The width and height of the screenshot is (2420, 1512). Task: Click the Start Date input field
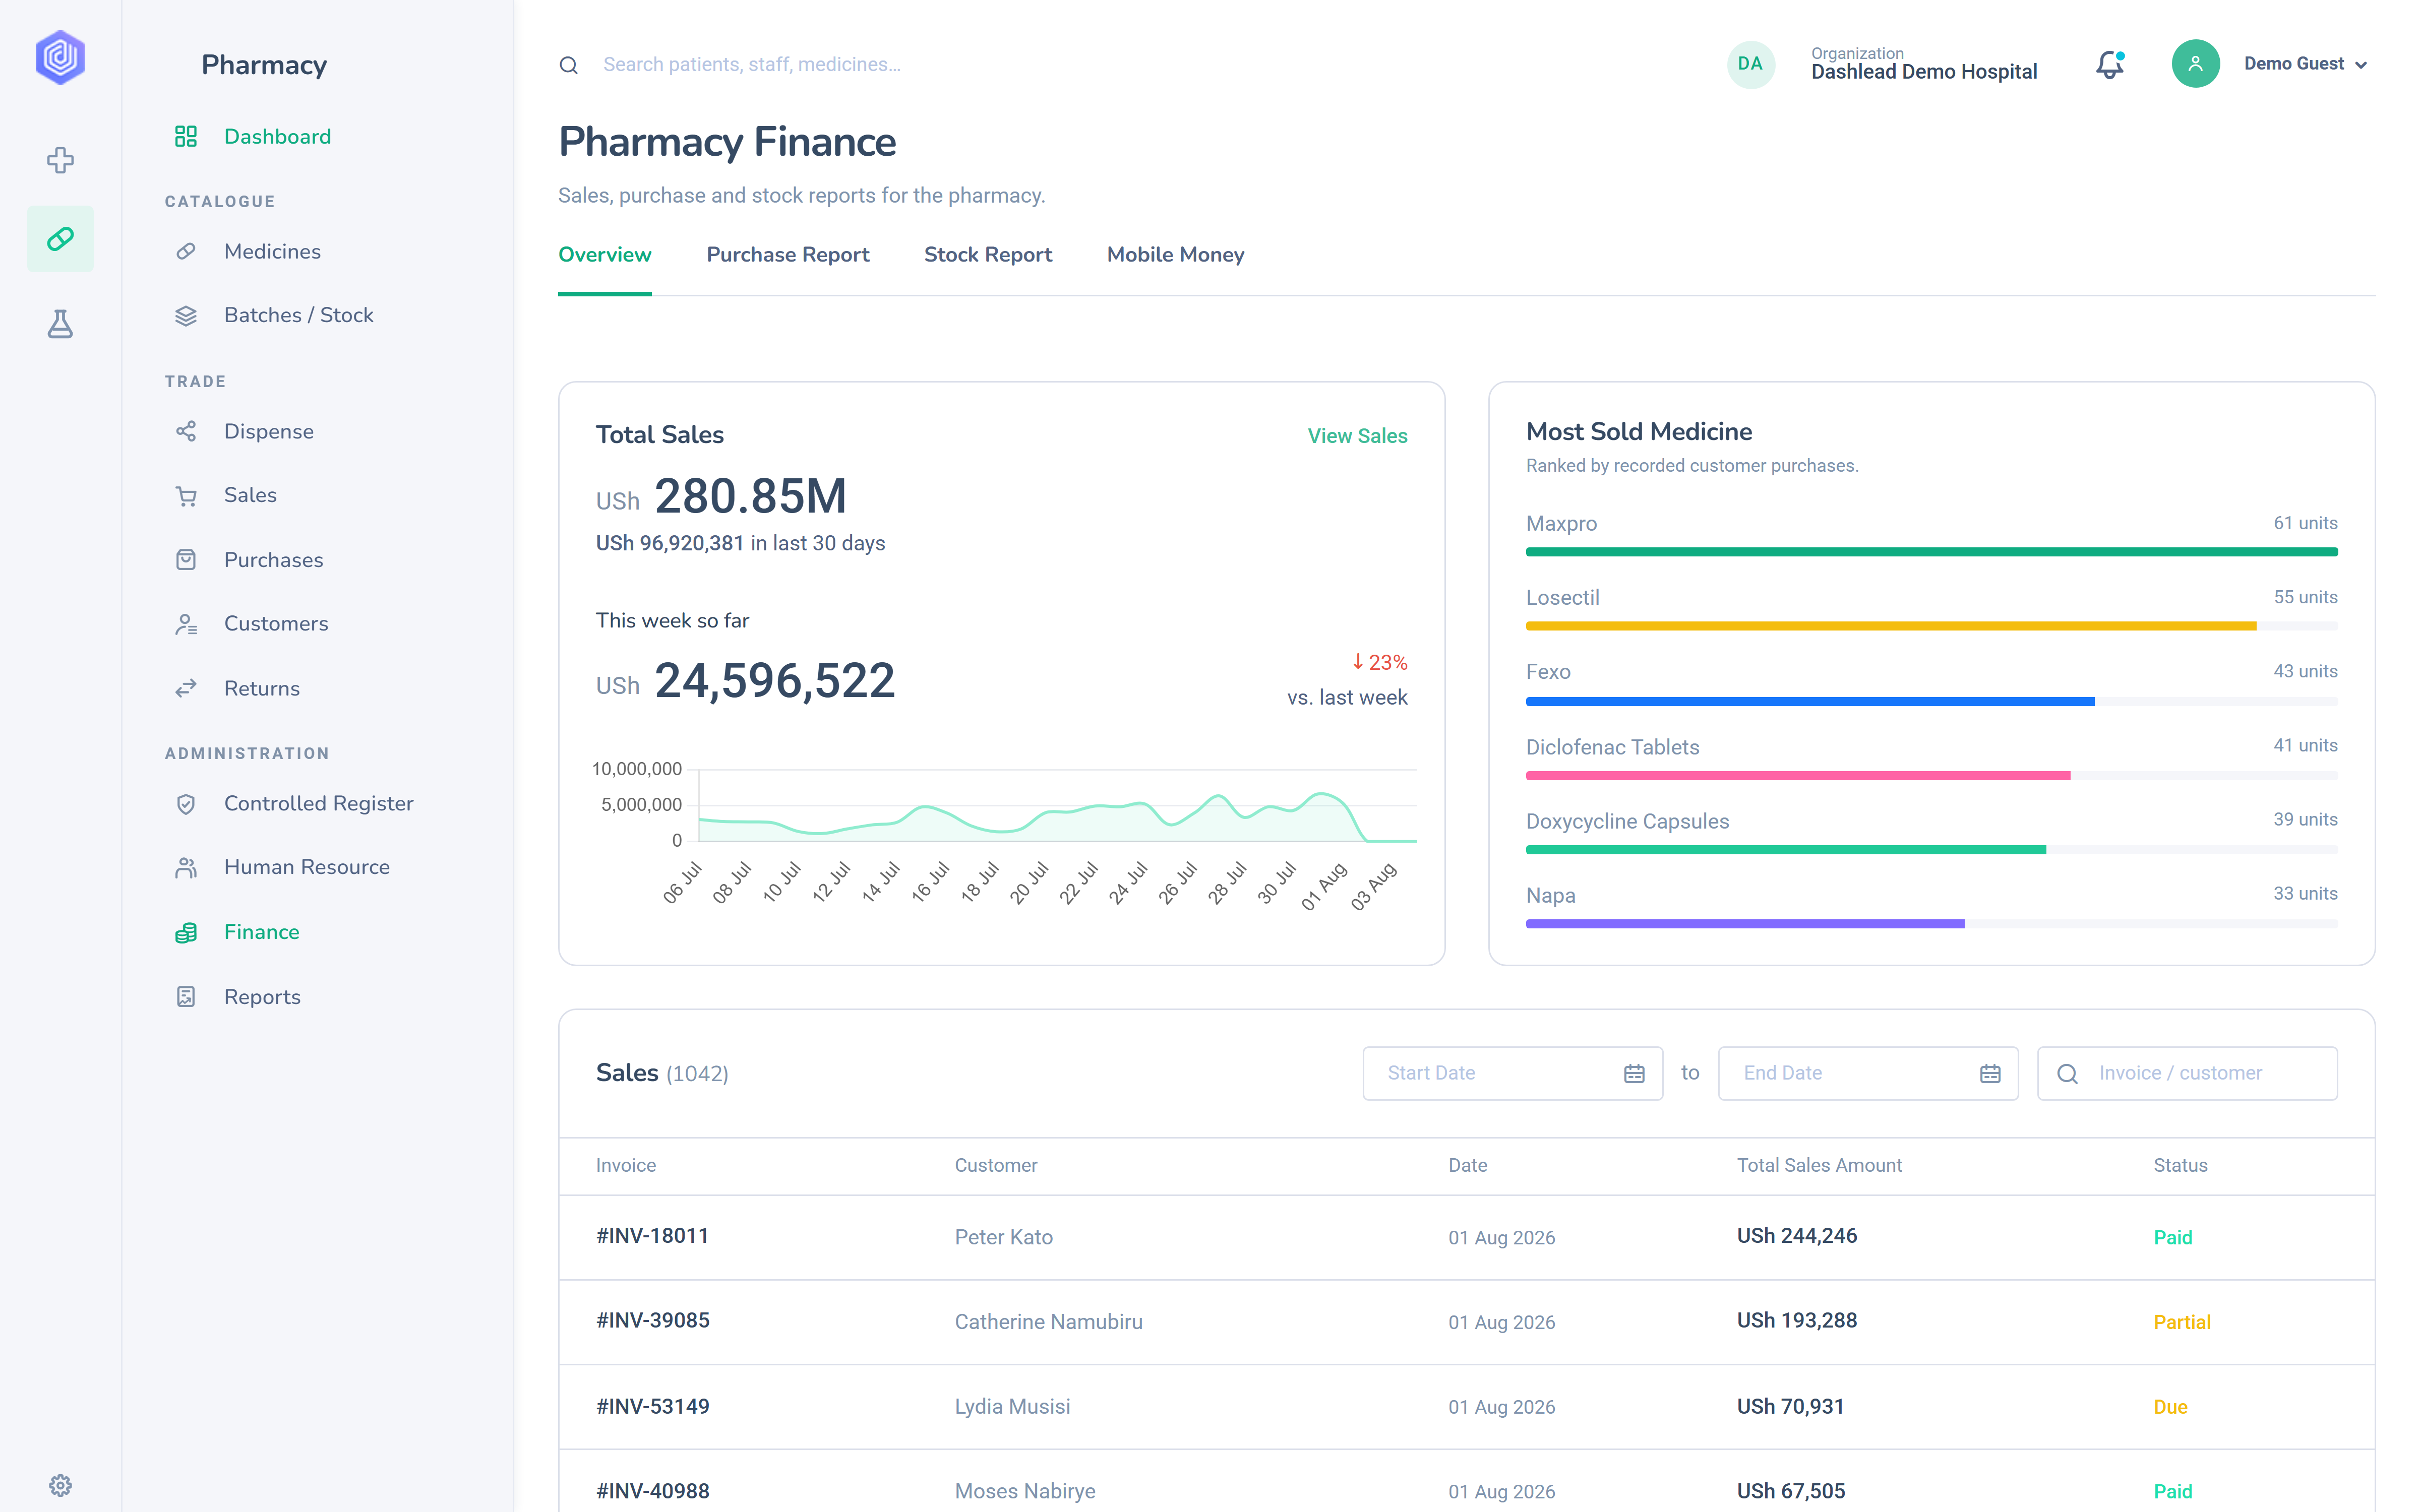coord(1513,1073)
